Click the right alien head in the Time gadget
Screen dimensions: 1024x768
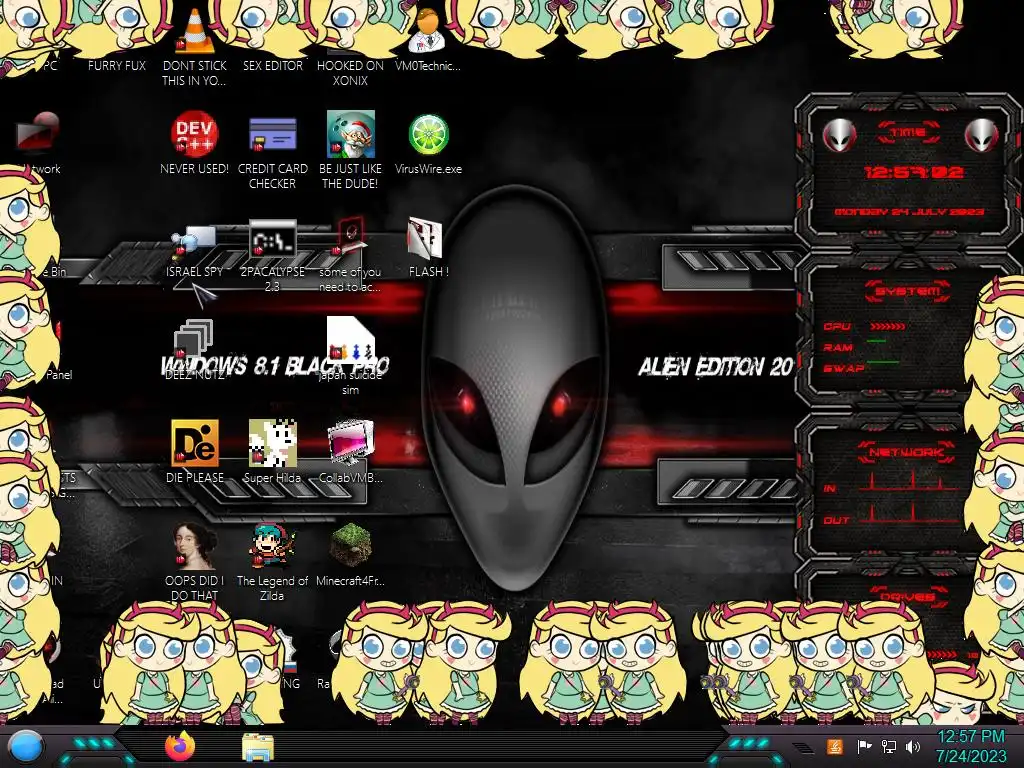982,136
